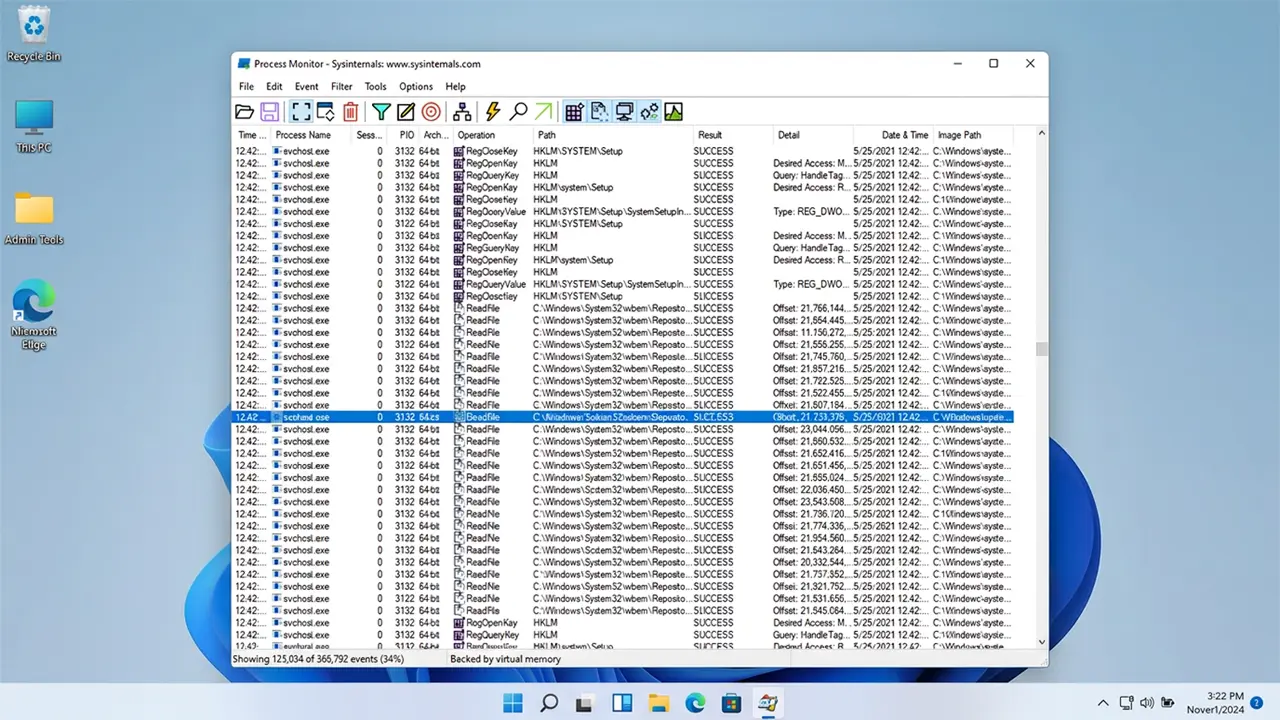Open the notification badge in the tray
1280x720 pixels.
(1256, 703)
